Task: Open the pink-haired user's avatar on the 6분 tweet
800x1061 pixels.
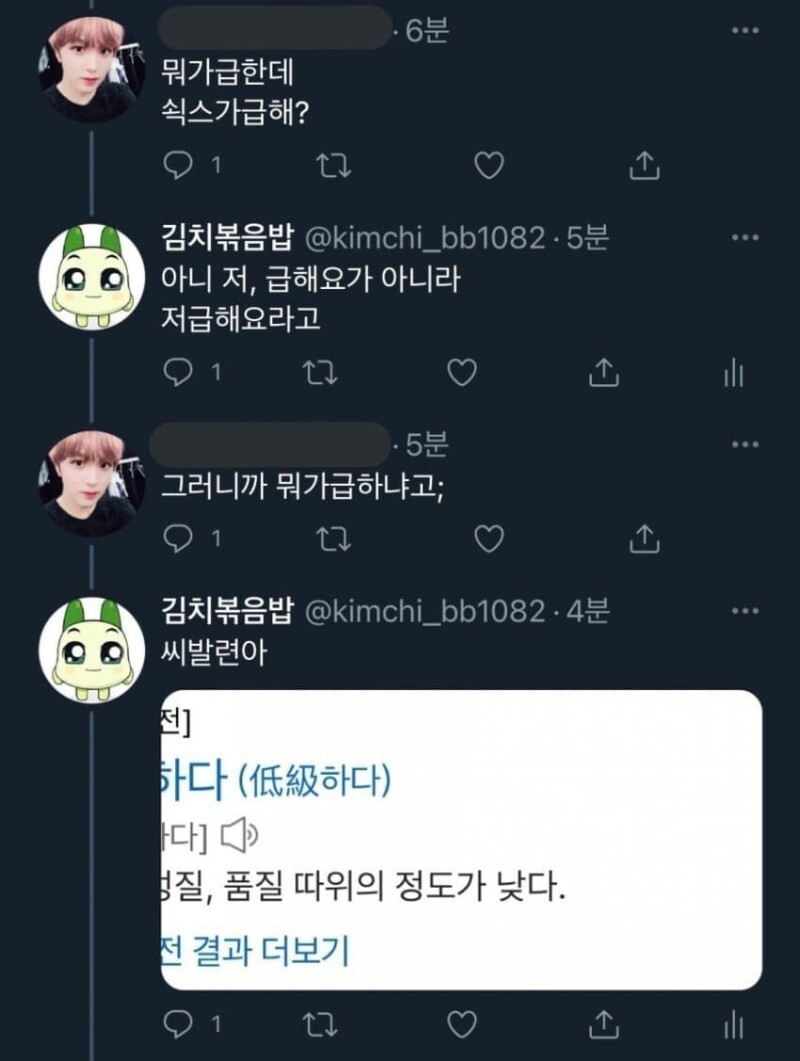Action: pos(88,68)
